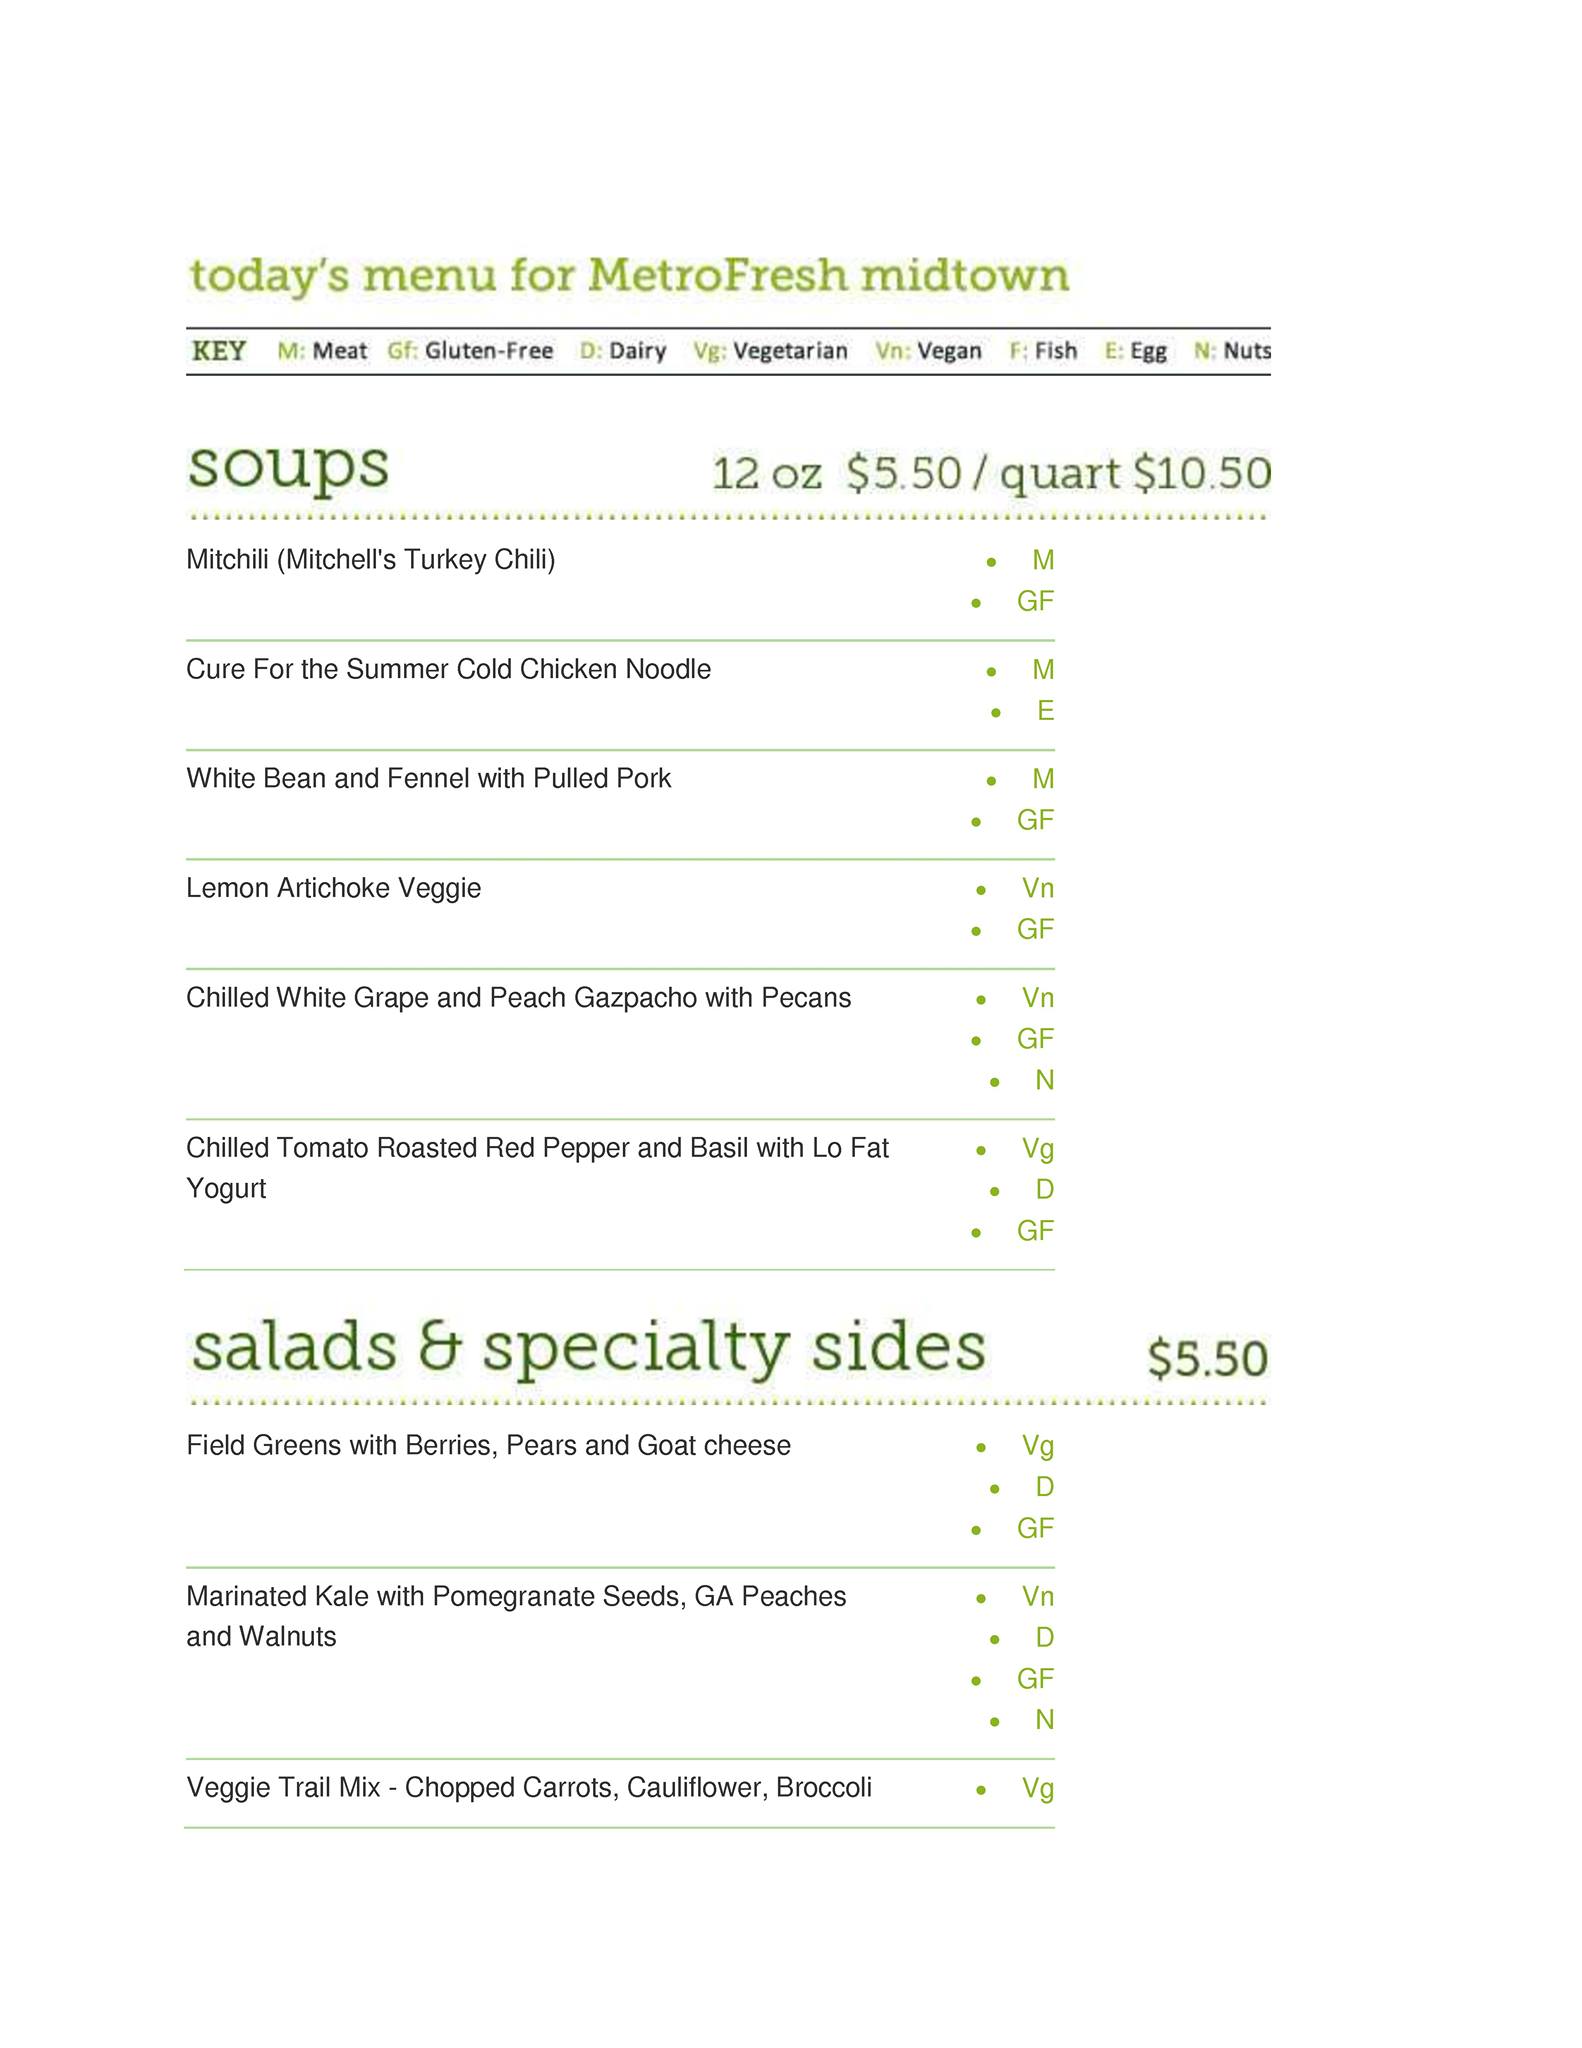1582x2048 pixels.
Task: Select the Marinated Kale with Pomegranate Seeds
Action: (x=516, y=1596)
